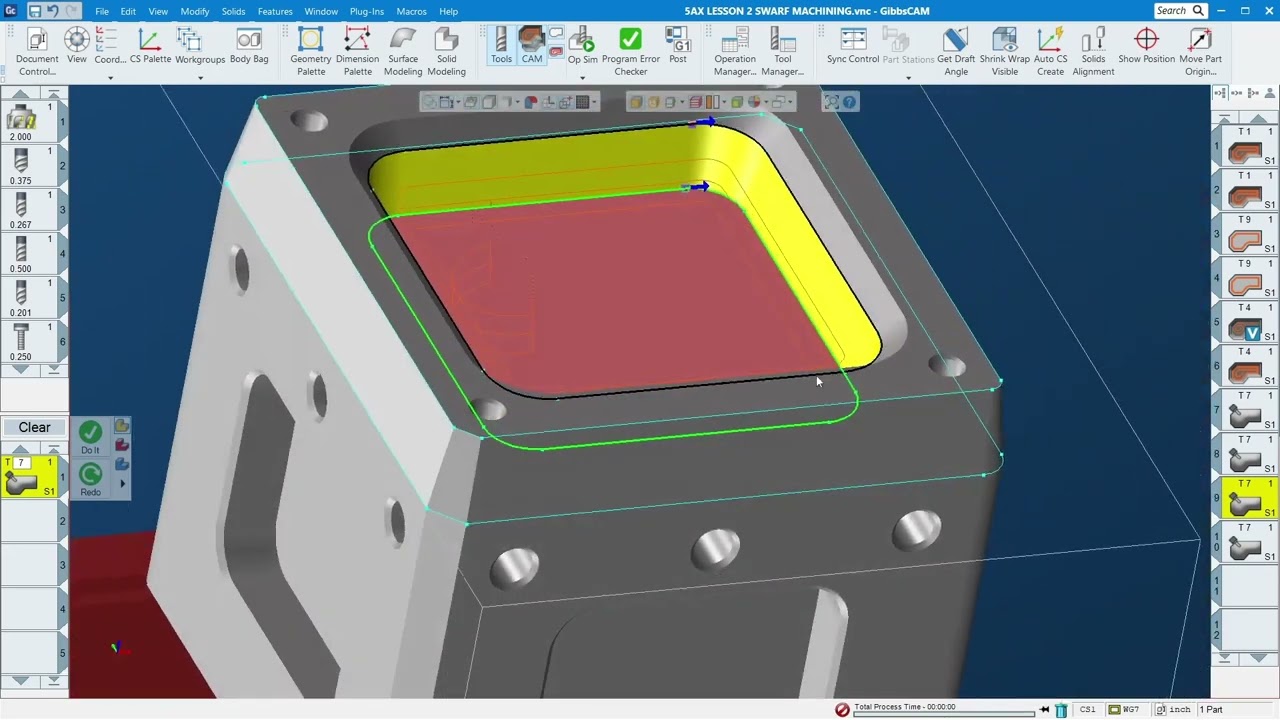Expand Workgroups dropdown arrow

[x=200, y=77]
